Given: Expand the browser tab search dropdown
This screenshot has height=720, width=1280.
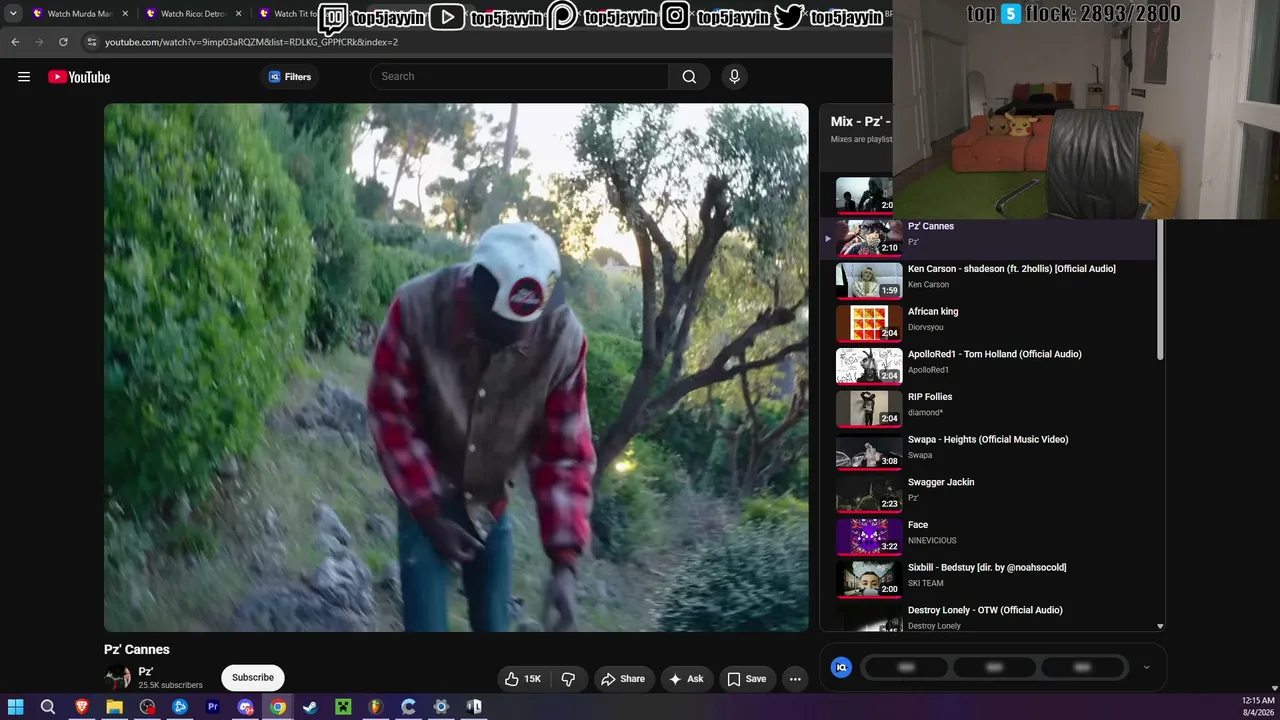Looking at the screenshot, I should click(13, 14).
